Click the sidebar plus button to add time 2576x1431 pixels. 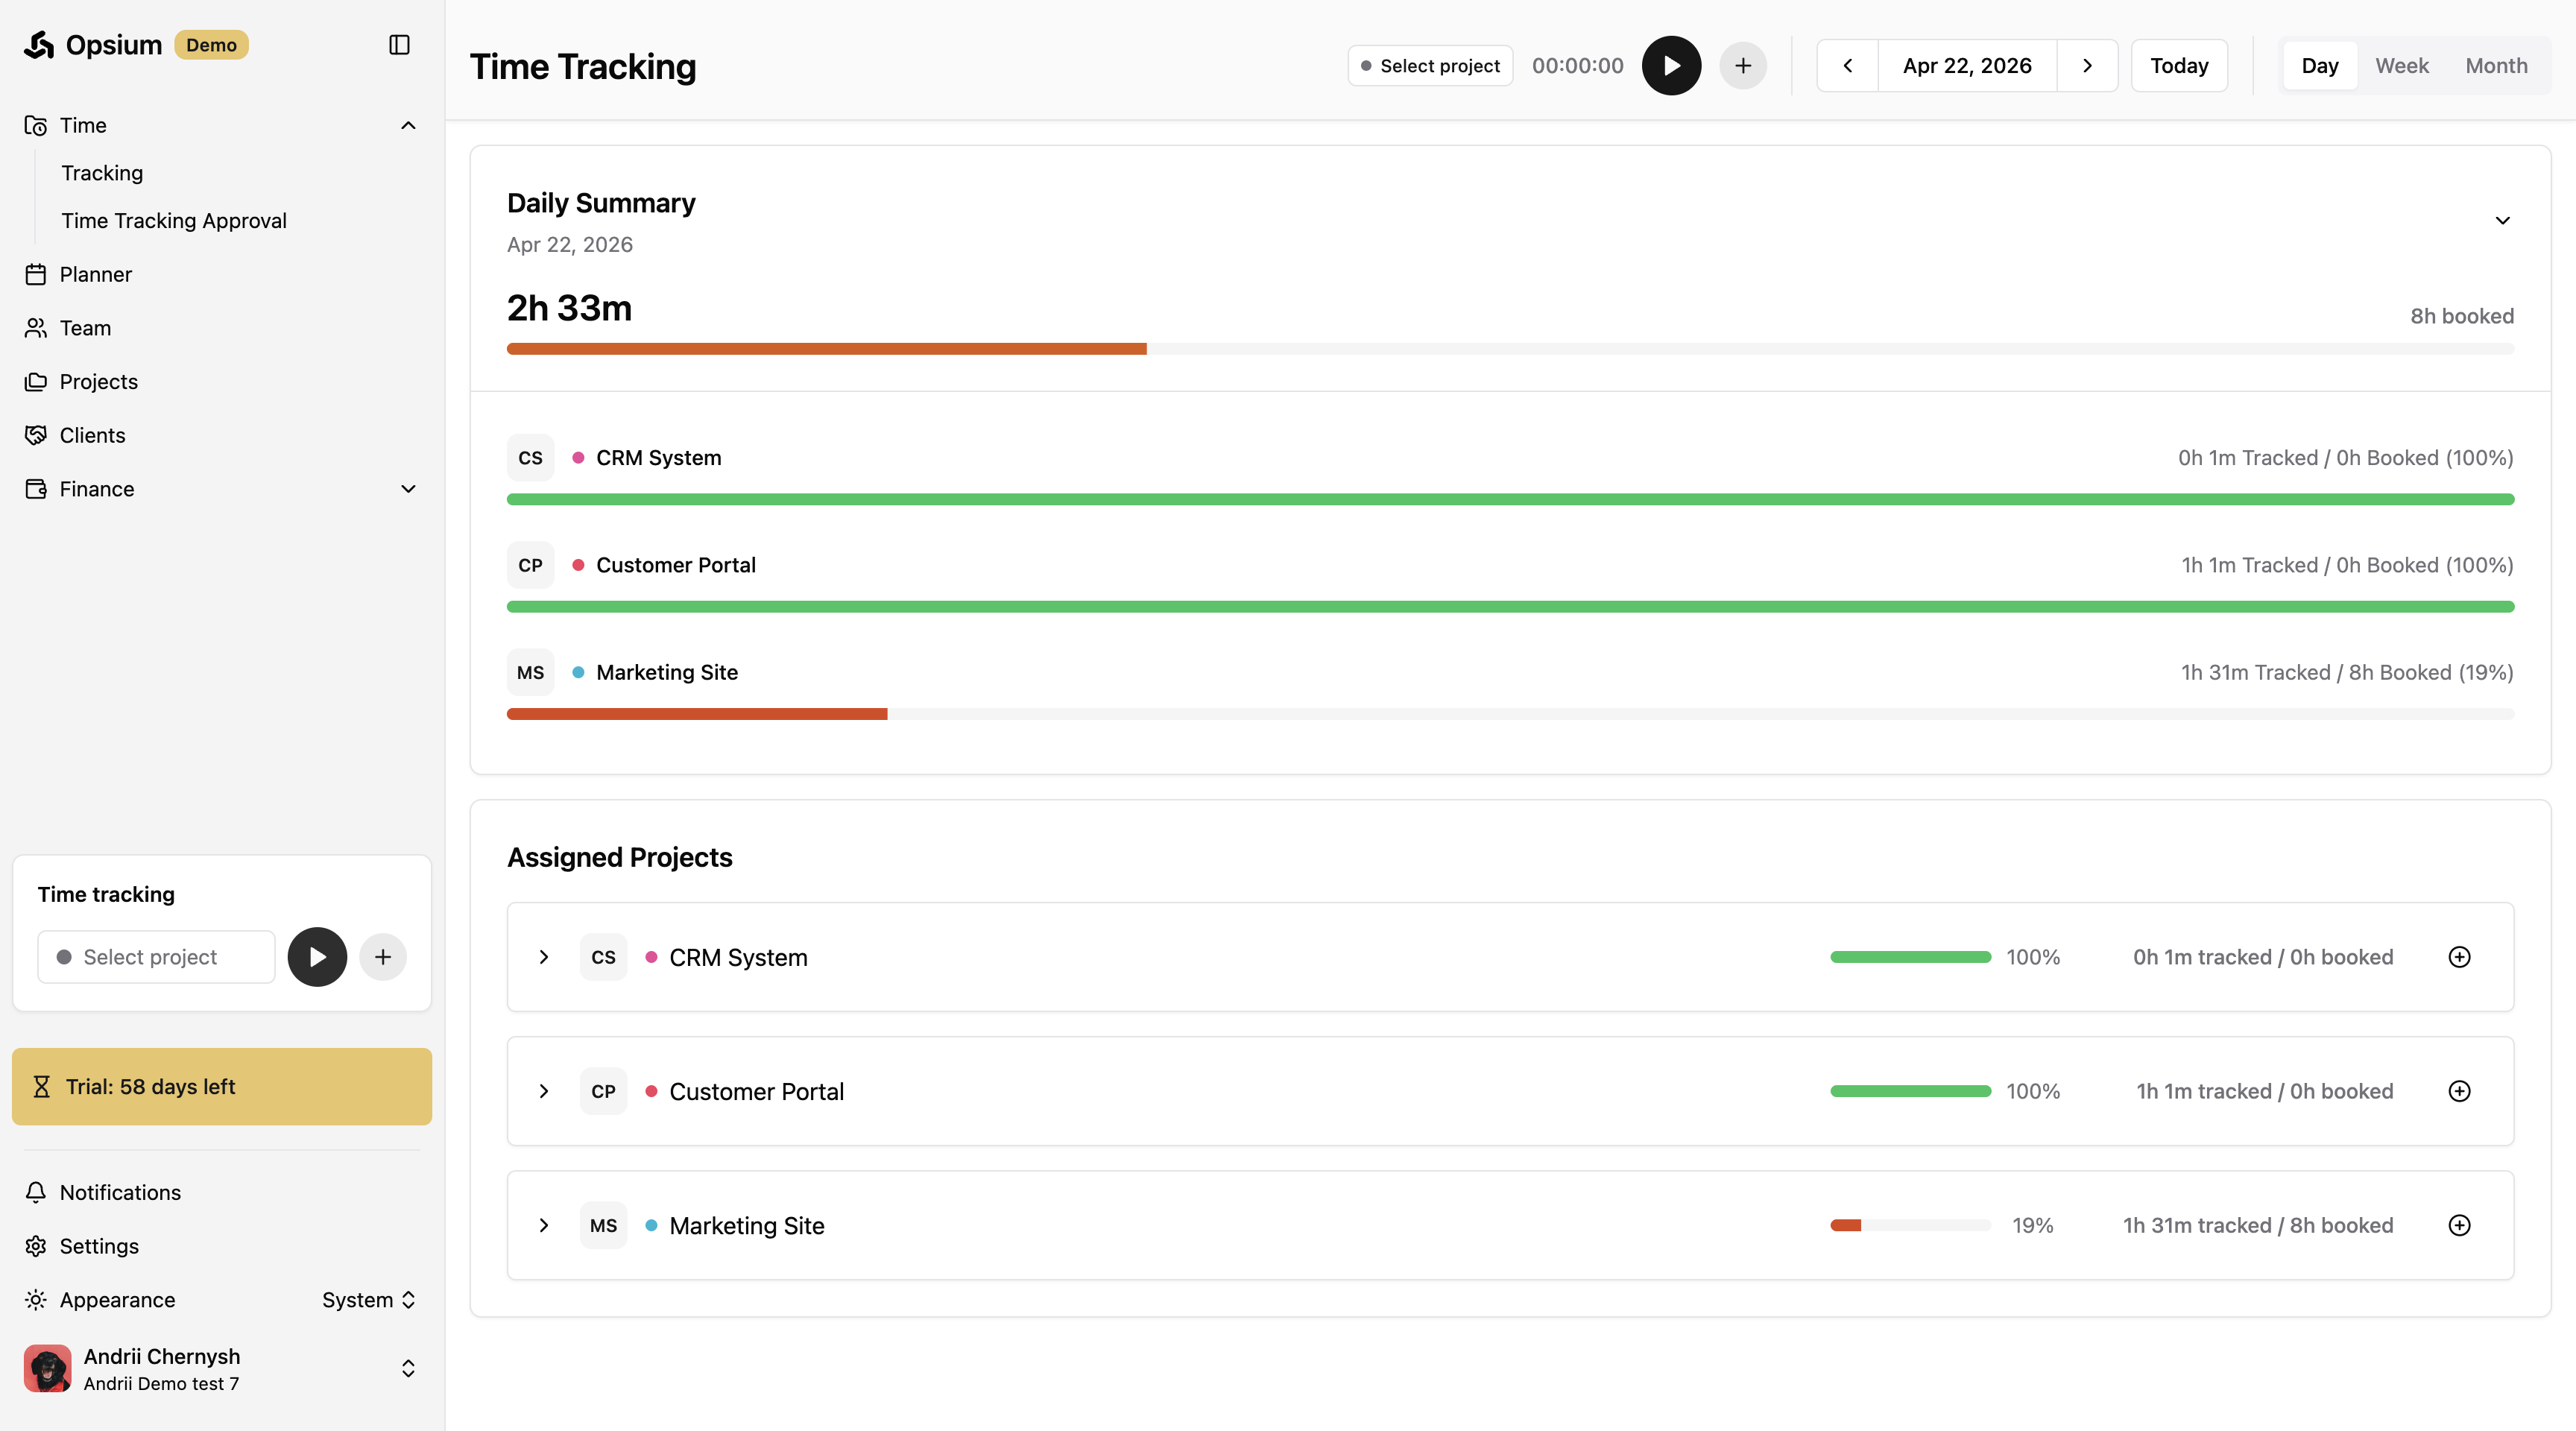(x=383, y=957)
